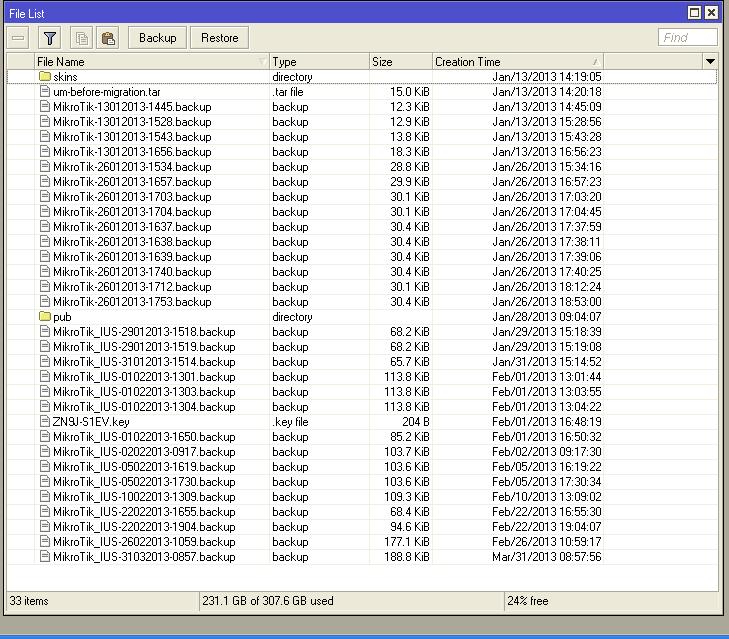Select the skins folder icon
This screenshot has height=639, width=729.
click(x=45, y=76)
